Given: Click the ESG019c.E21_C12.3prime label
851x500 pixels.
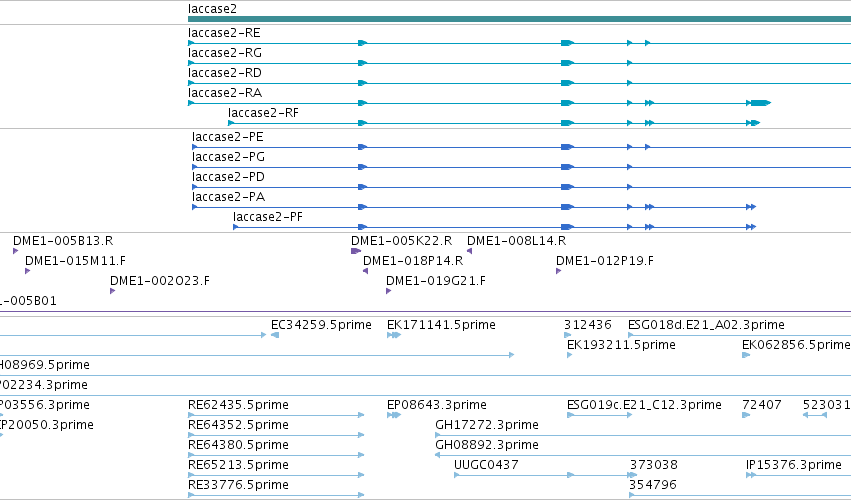Looking at the screenshot, I should tap(644, 405).
